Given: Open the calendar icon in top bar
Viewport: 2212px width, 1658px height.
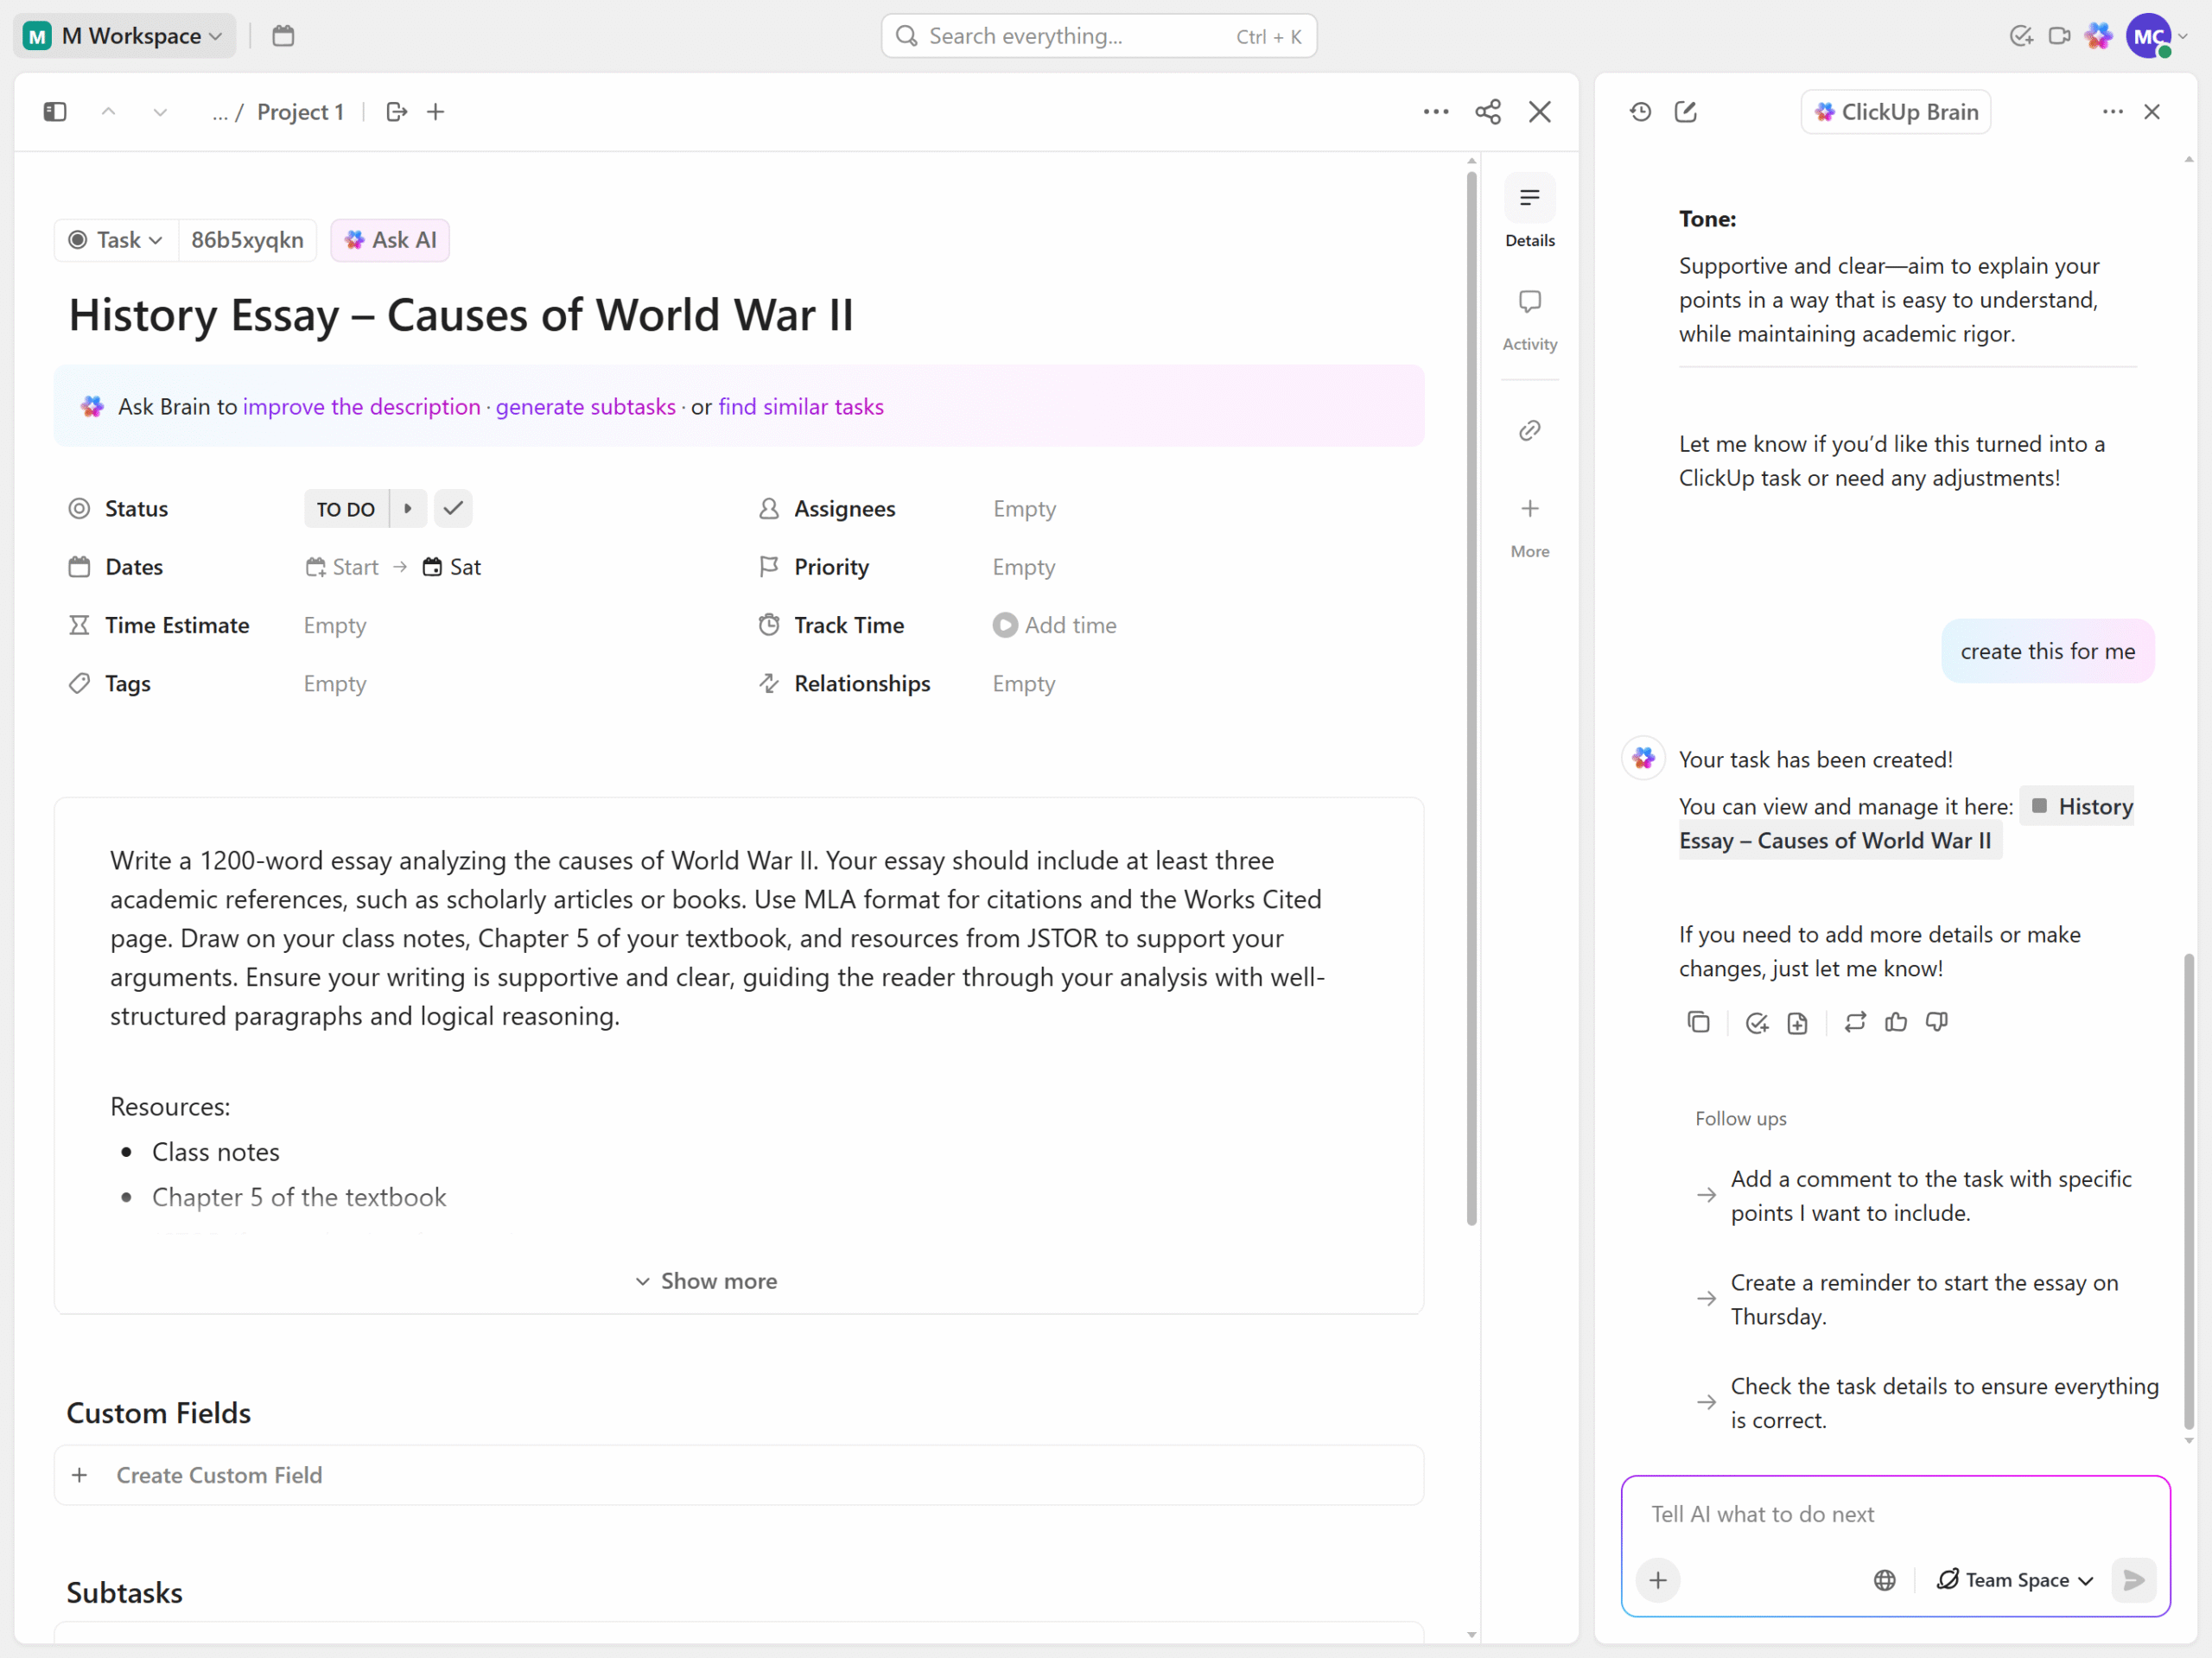Looking at the screenshot, I should tap(283, 36).
